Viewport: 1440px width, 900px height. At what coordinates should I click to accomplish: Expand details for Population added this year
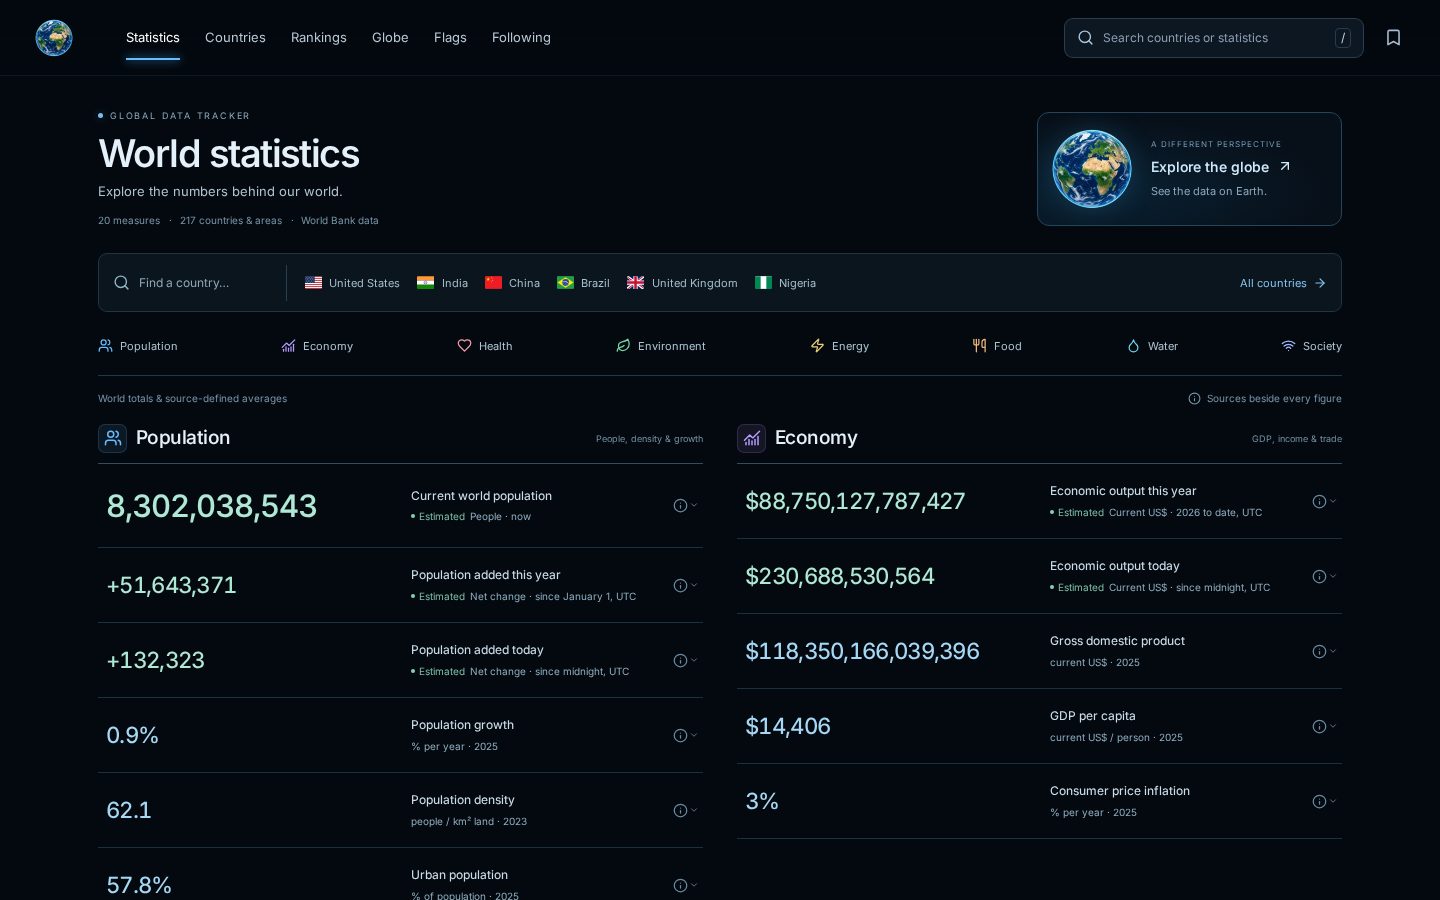(685, 586)
